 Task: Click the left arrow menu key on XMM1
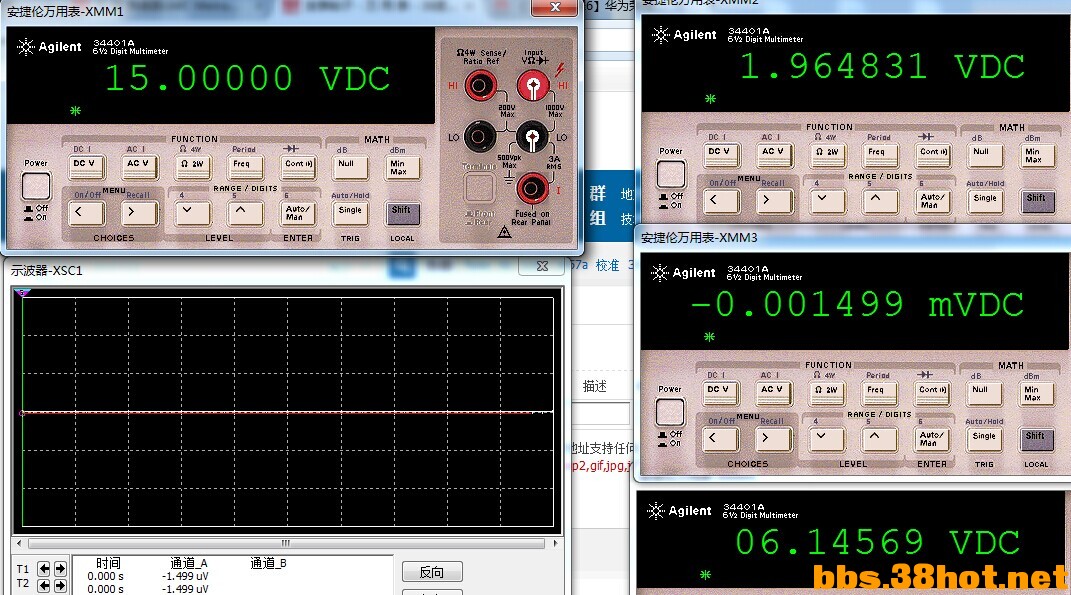pos(86,213)
